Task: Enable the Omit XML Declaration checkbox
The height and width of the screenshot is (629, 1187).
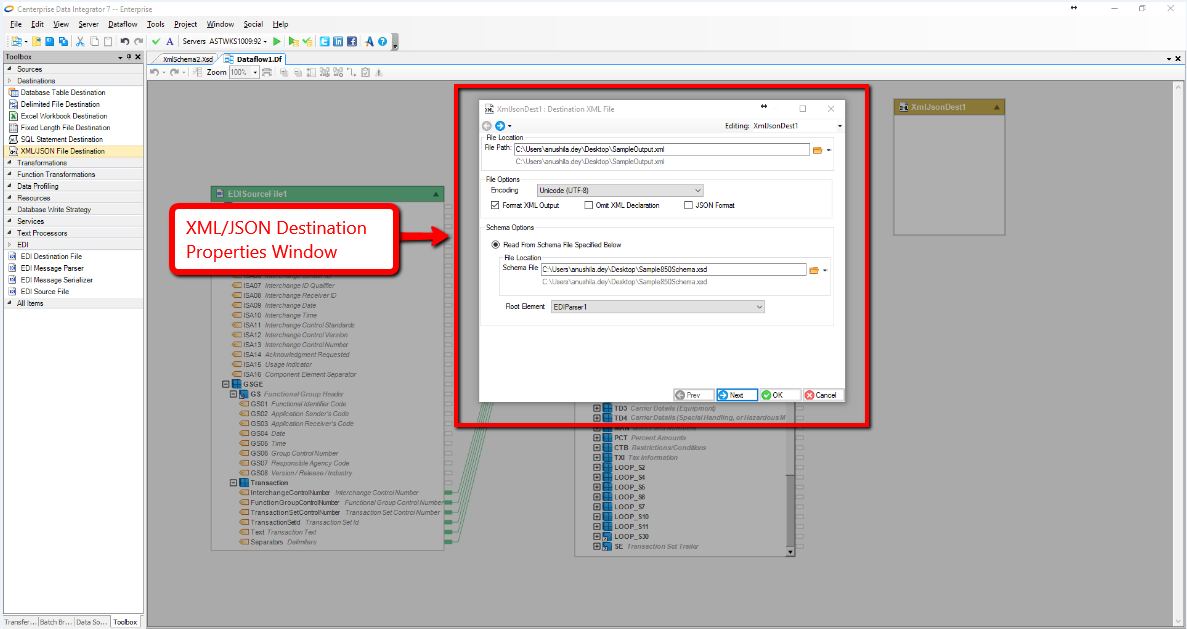Action: click(x=589, y=205)
